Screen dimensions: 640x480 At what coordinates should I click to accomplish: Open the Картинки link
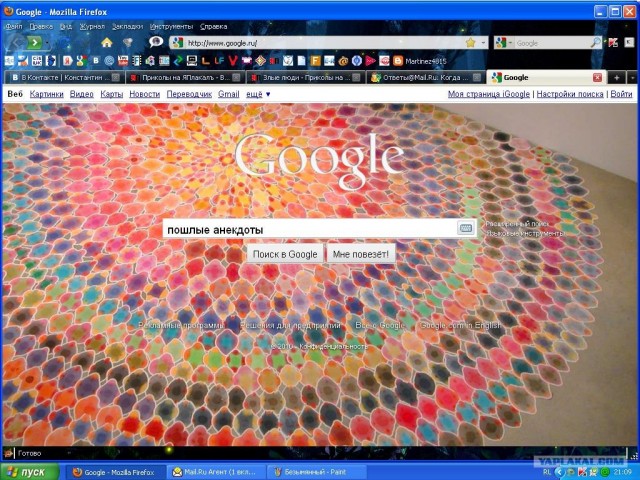coord(47,94)
